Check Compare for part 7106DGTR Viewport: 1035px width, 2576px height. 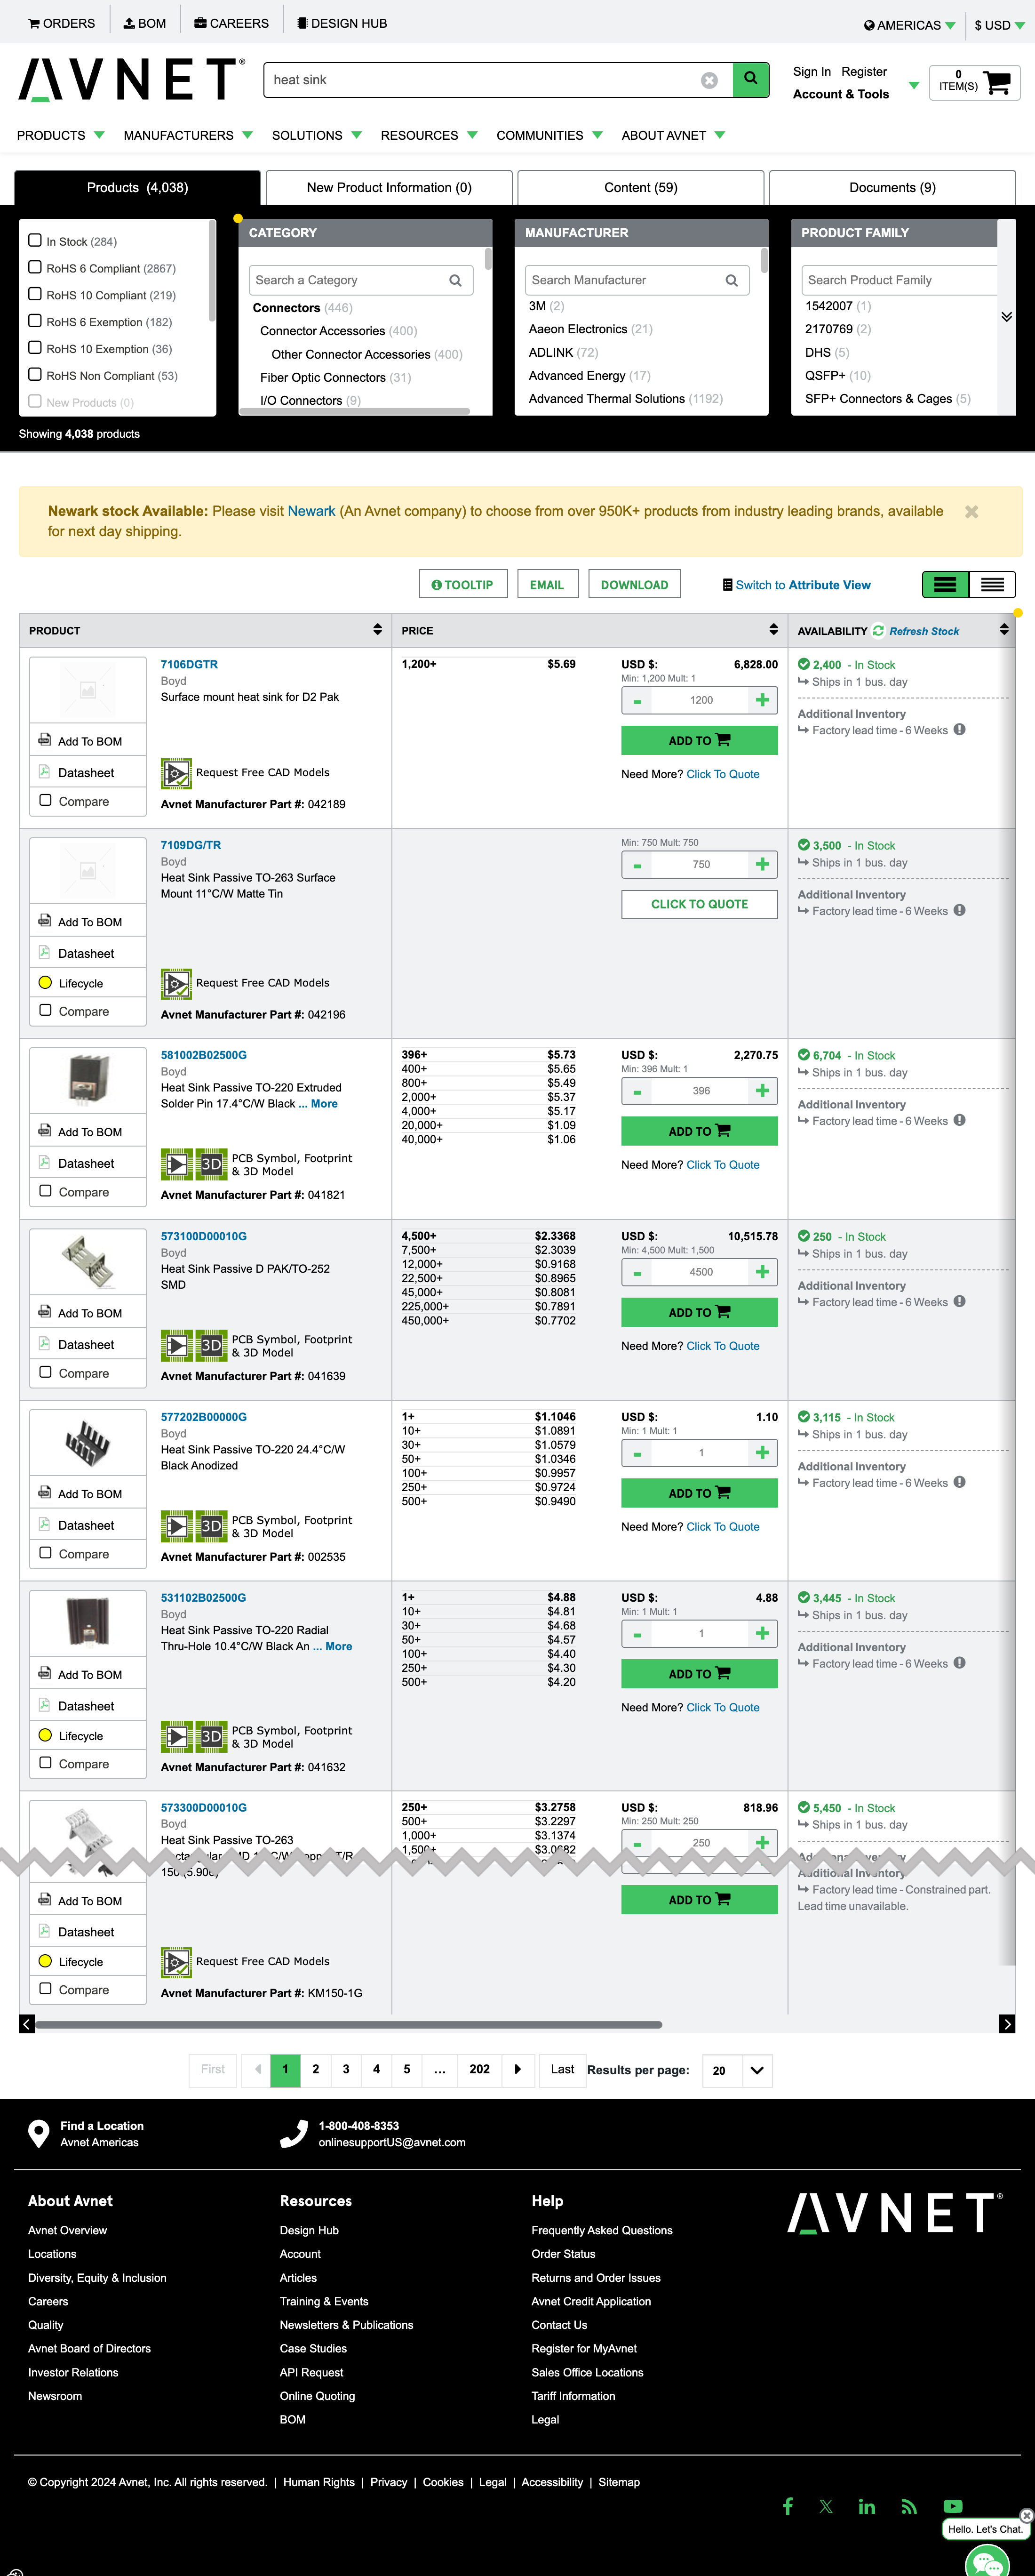[x=45, y=800]
